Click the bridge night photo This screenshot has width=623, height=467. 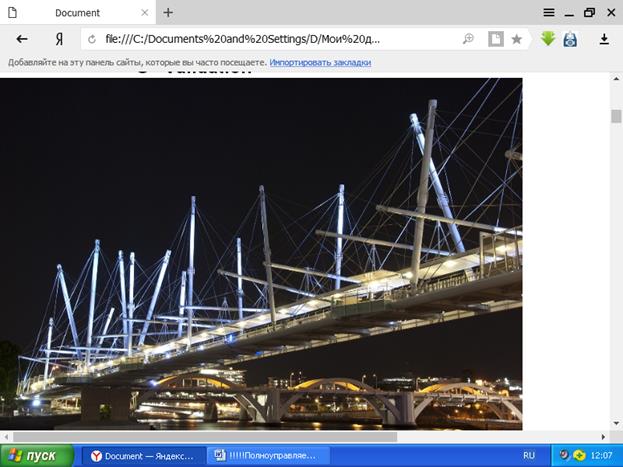pyautogui.click(x=261, y=254)
